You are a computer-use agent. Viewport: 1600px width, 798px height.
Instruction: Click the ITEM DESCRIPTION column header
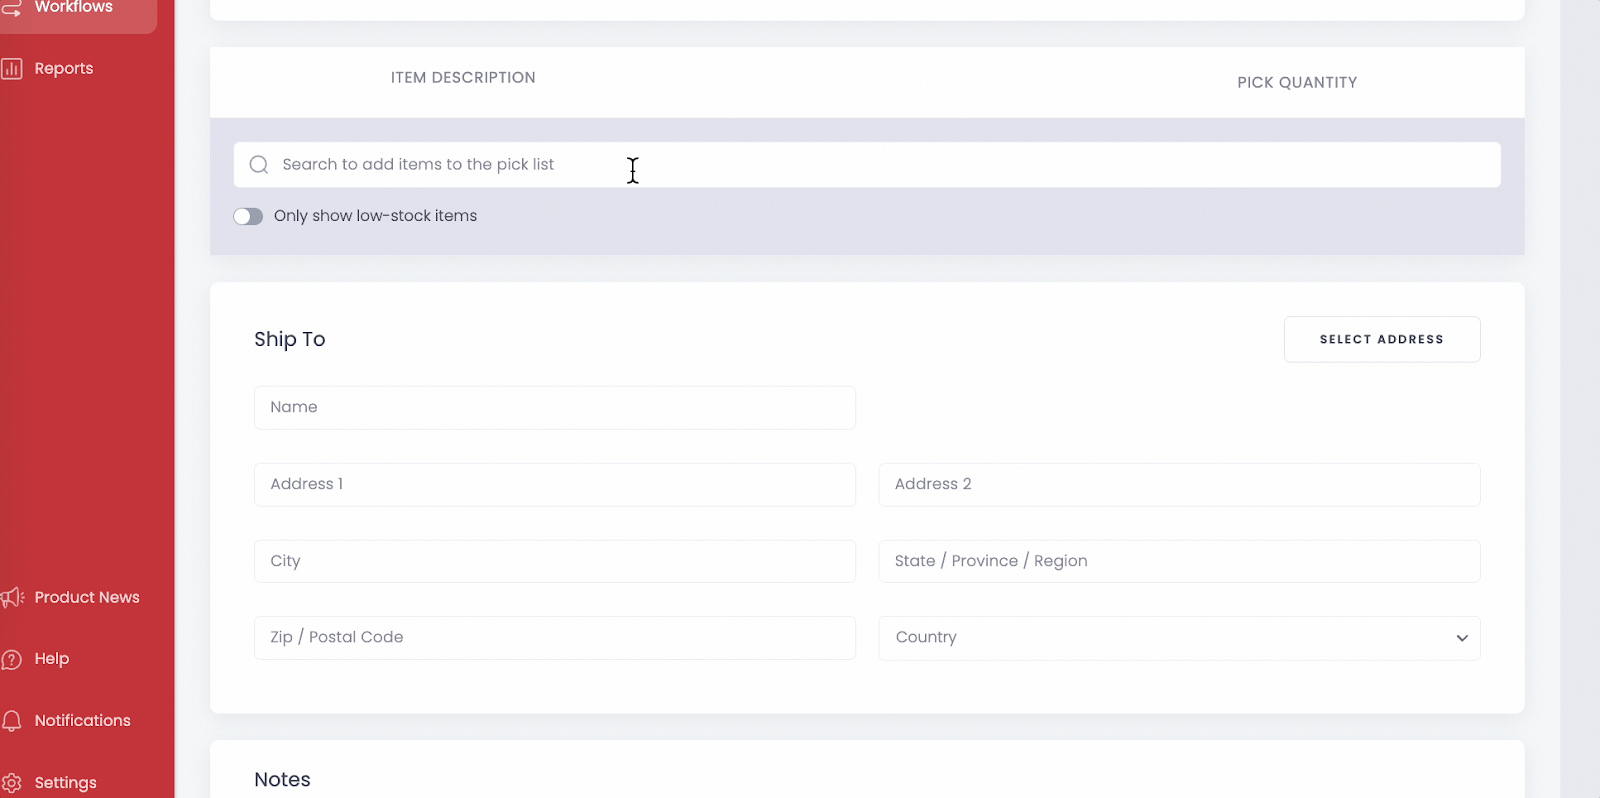point(463,78)
